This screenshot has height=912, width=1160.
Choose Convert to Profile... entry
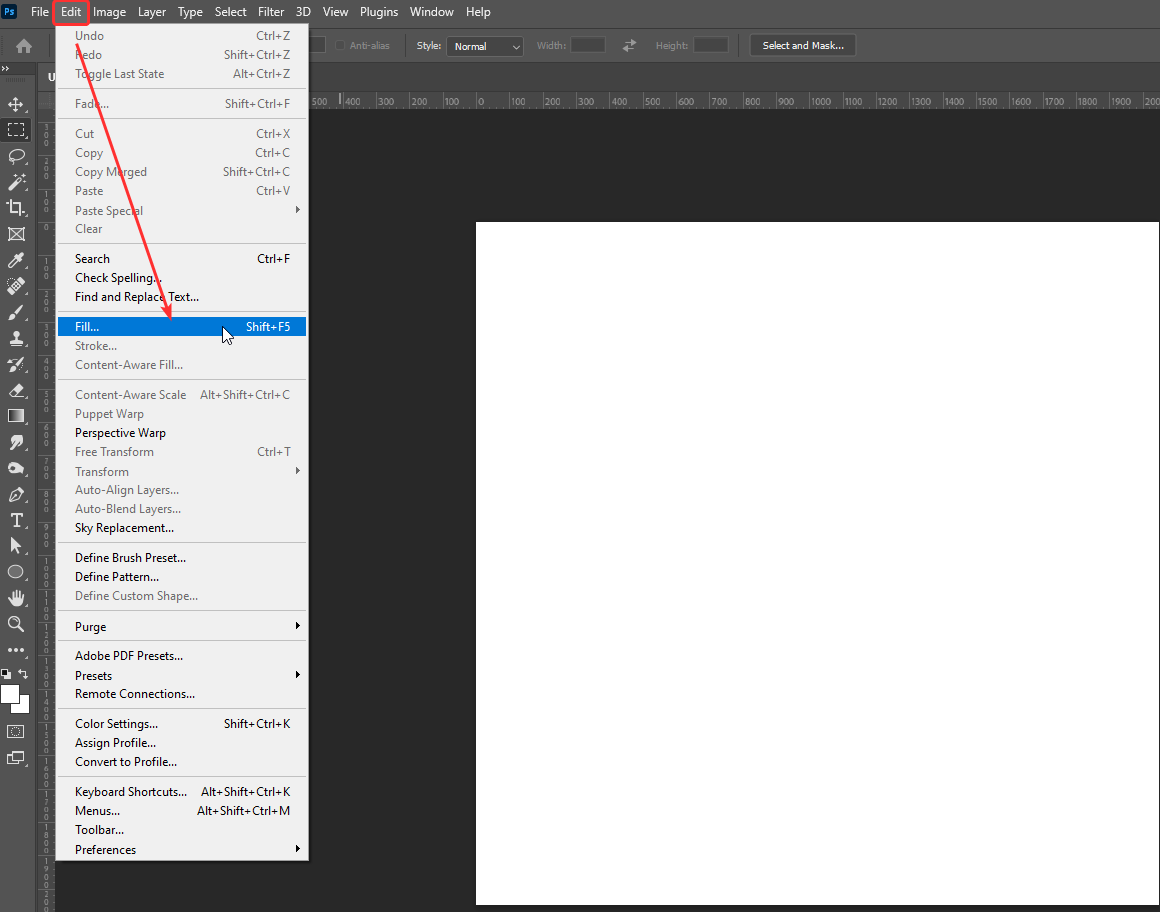click(182, 762)
